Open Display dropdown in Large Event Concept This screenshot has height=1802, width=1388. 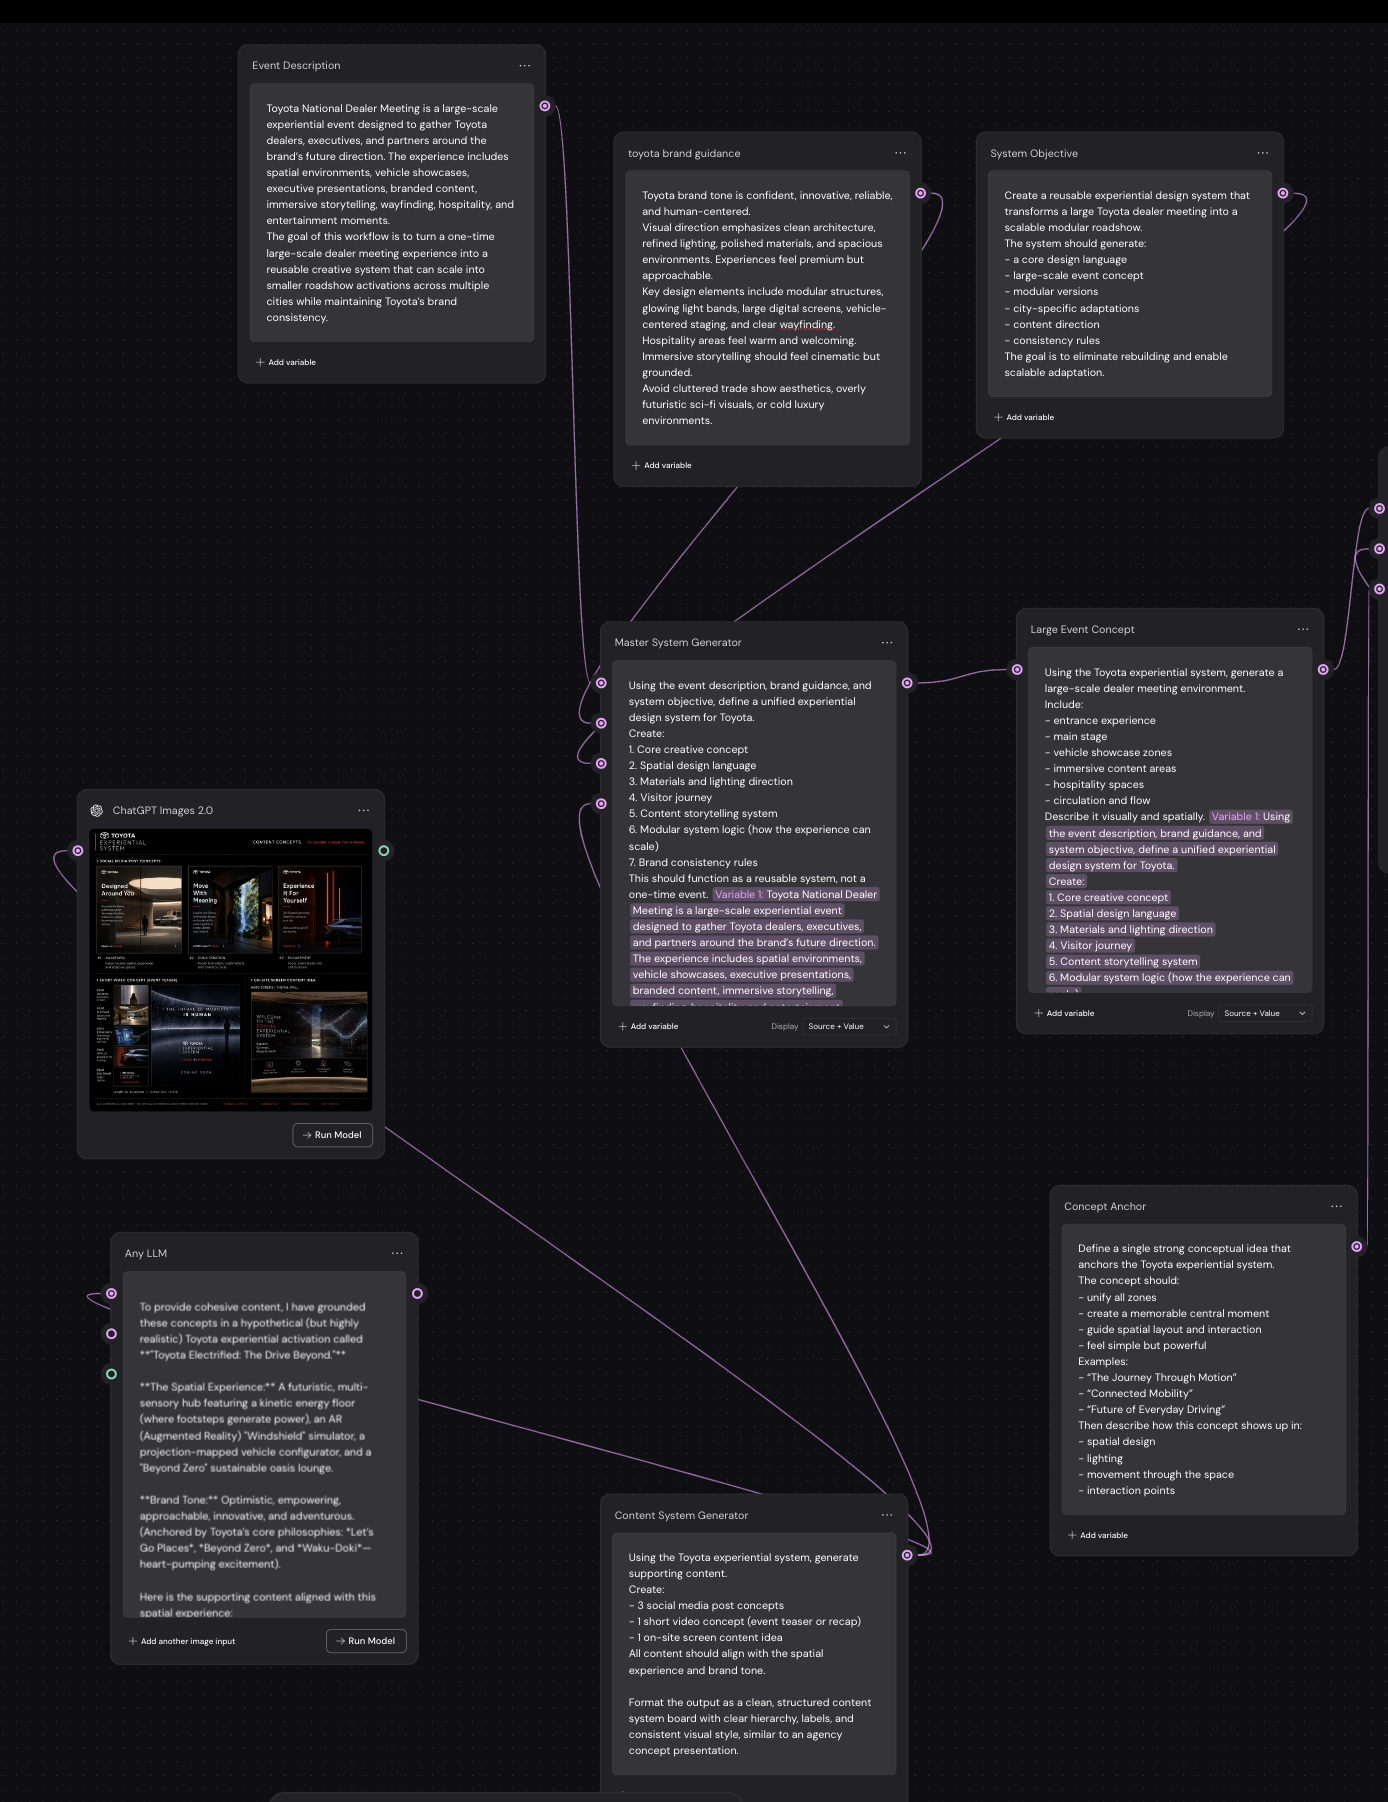coord(1265,1013)
